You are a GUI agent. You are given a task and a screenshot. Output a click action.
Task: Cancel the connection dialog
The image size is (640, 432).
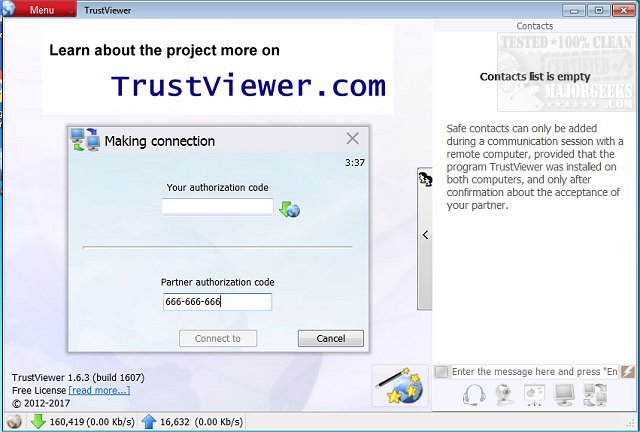click(x=331, y=338)
